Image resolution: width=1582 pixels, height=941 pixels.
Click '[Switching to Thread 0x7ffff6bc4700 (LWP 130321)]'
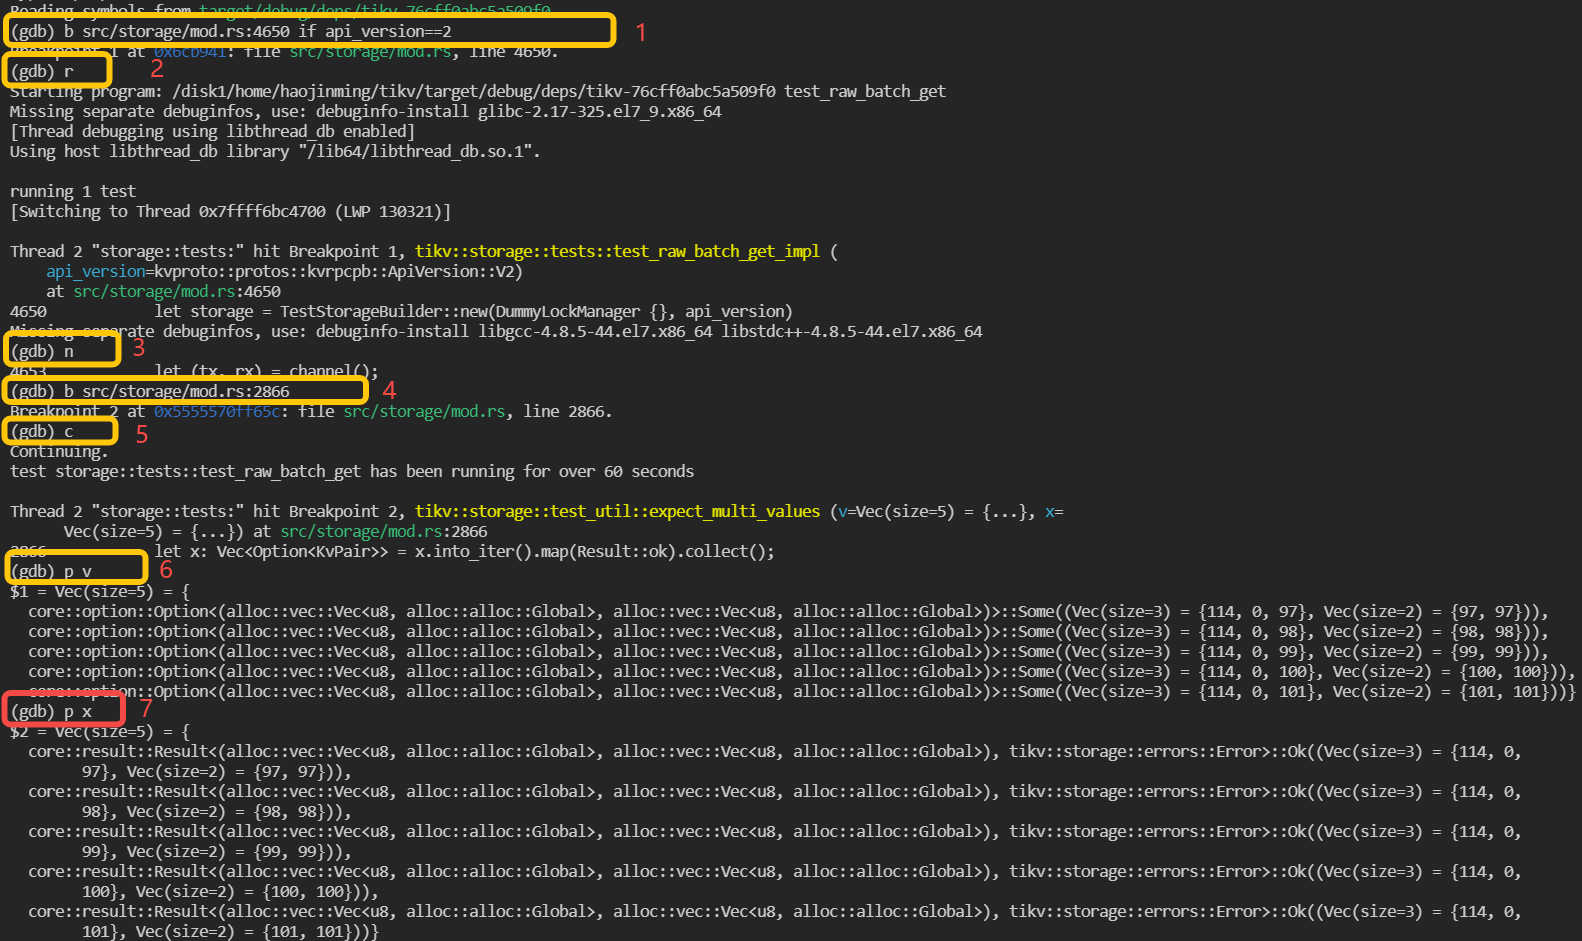pyautogui.click(x=230, y=211)
